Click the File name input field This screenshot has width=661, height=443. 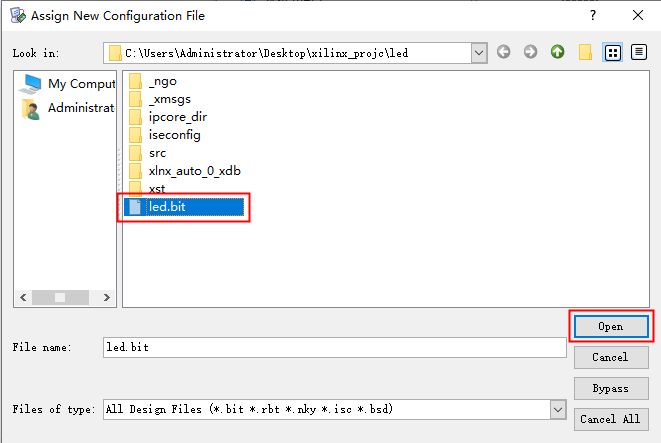click(x=334, y=347)
